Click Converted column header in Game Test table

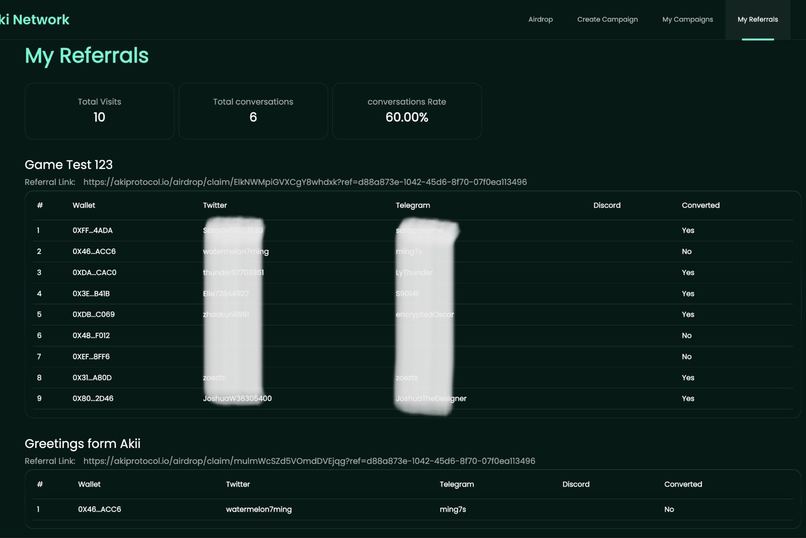(700, 205)
